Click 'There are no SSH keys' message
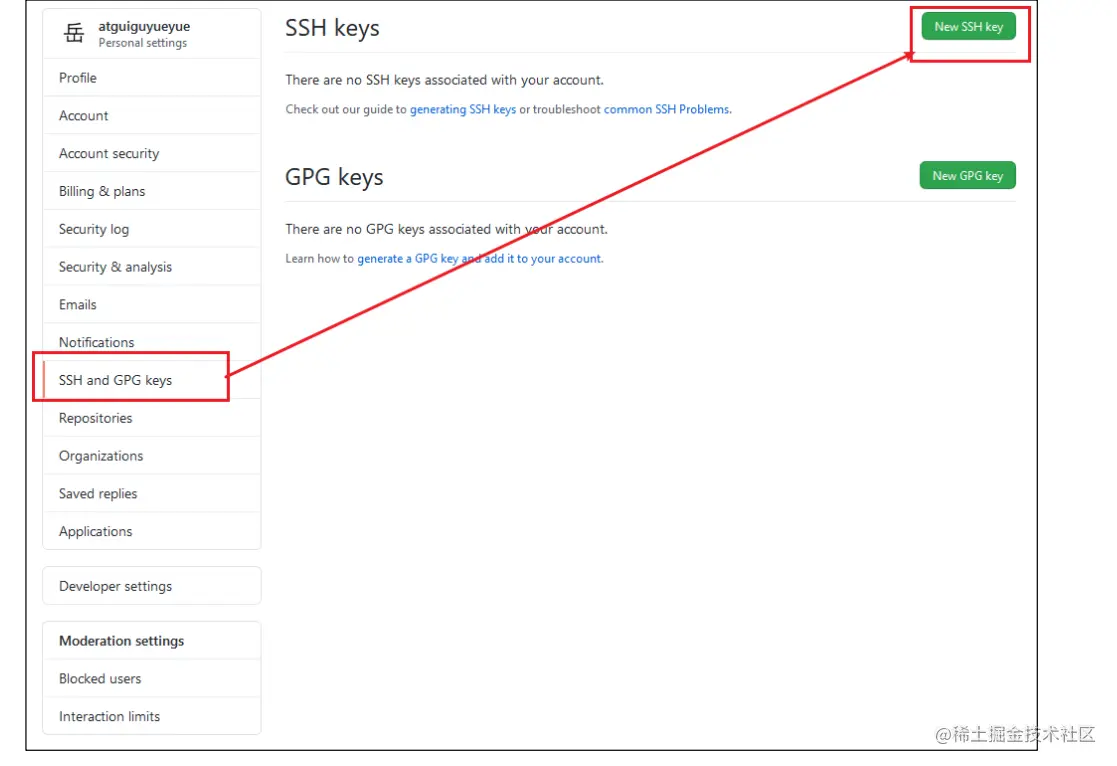The height and width of the screenshot is (766, 1117). coord(445,80)
